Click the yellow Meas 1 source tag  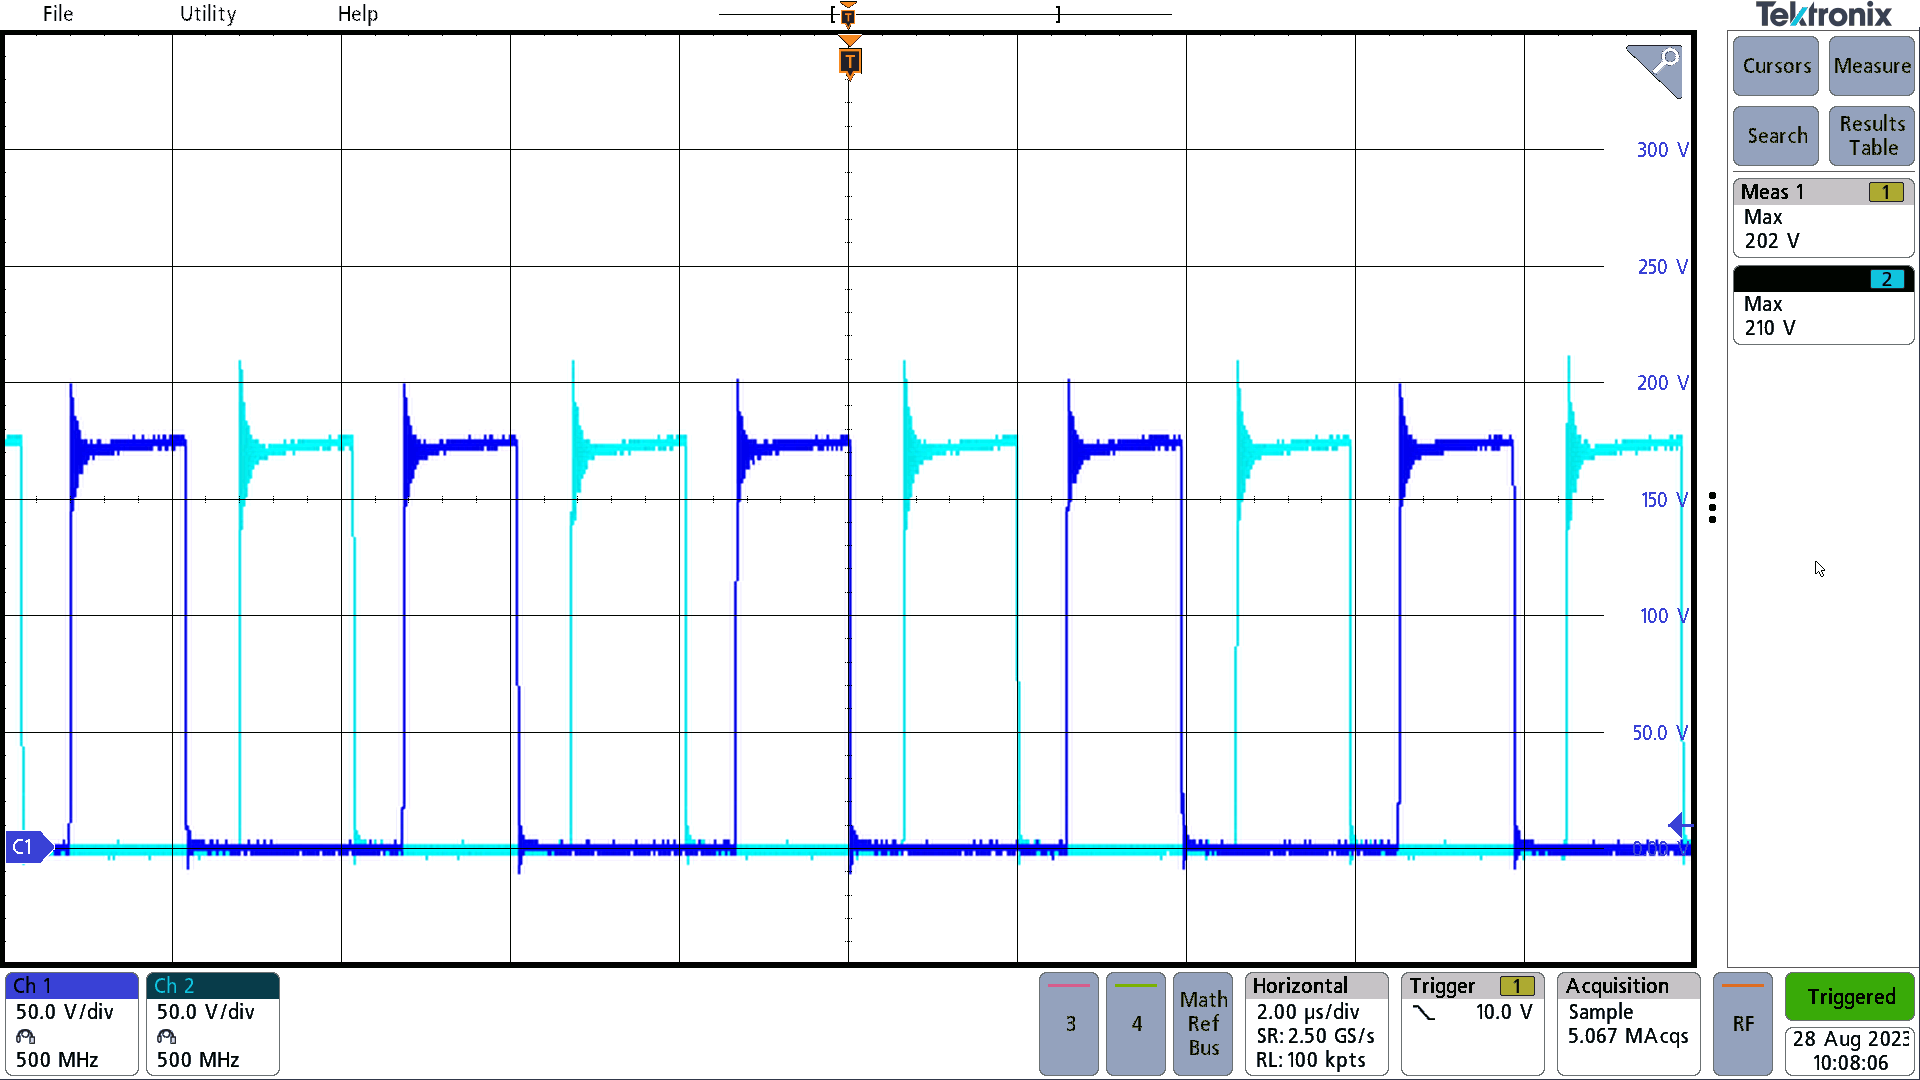(x=1886, y=192)
